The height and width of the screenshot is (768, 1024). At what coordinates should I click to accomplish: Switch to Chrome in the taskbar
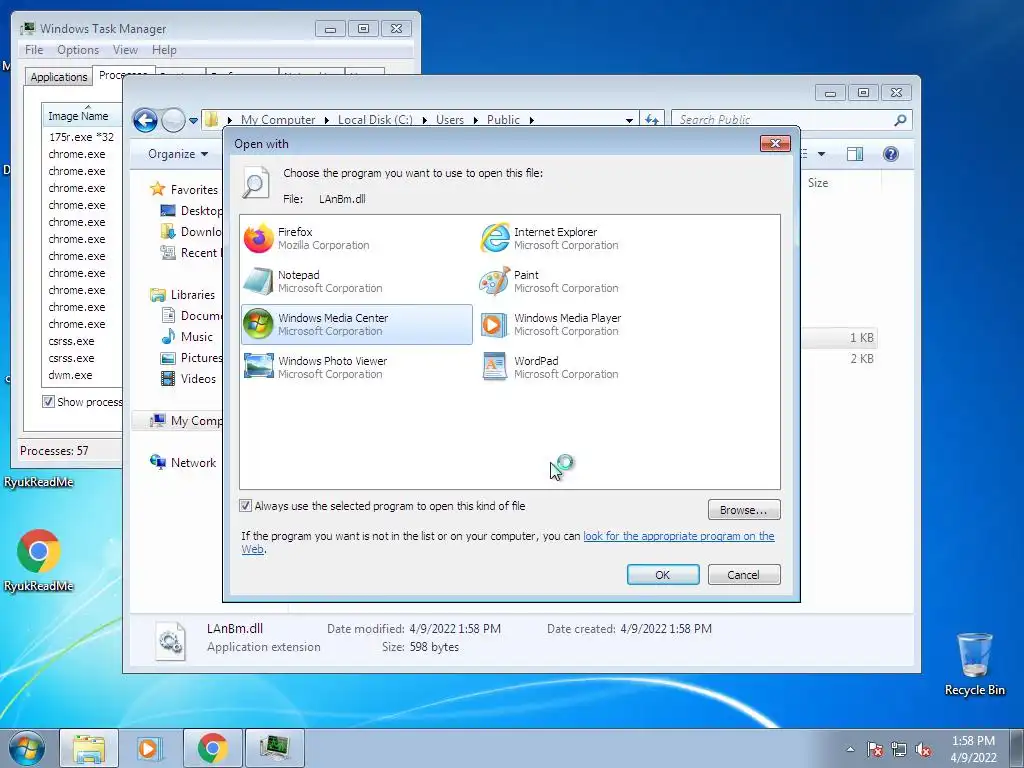(x=212, y=748)
